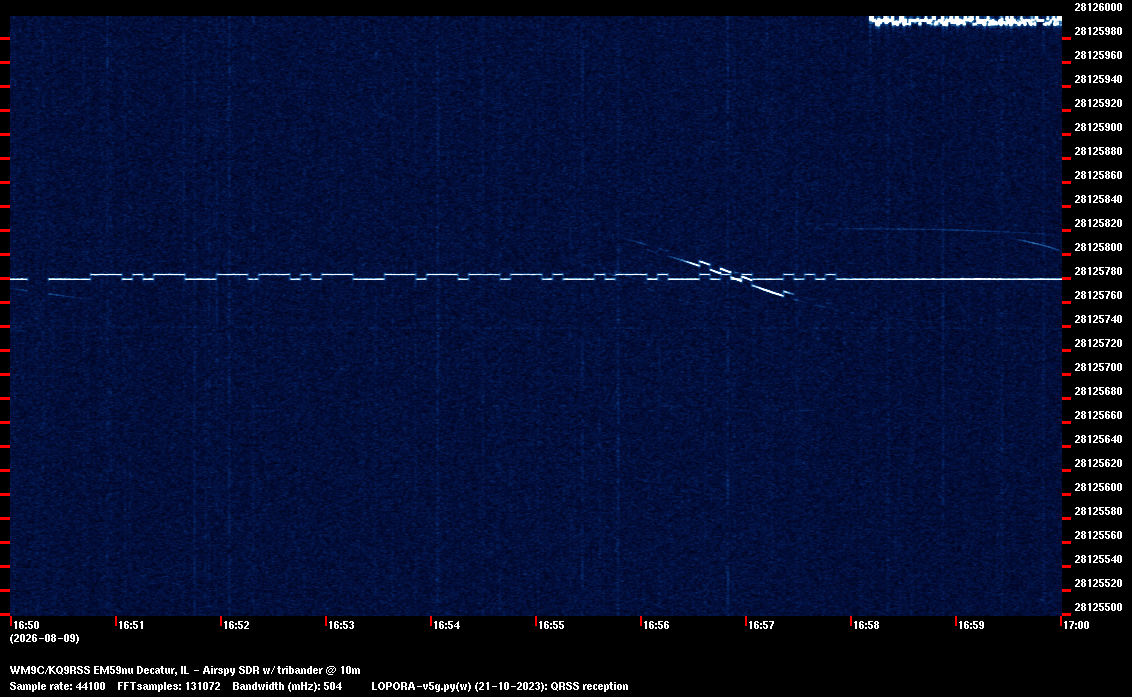
Task: Click the 28125640 frequency label
Action: click(x=1098, y=439)
